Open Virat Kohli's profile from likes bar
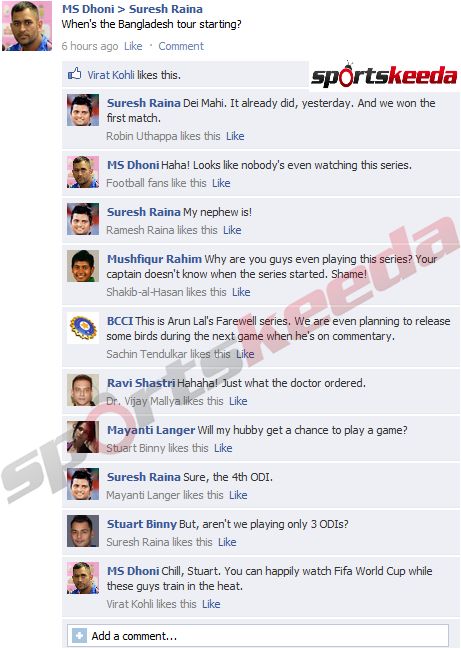461x649 pixels. click(x=110, y=75)
